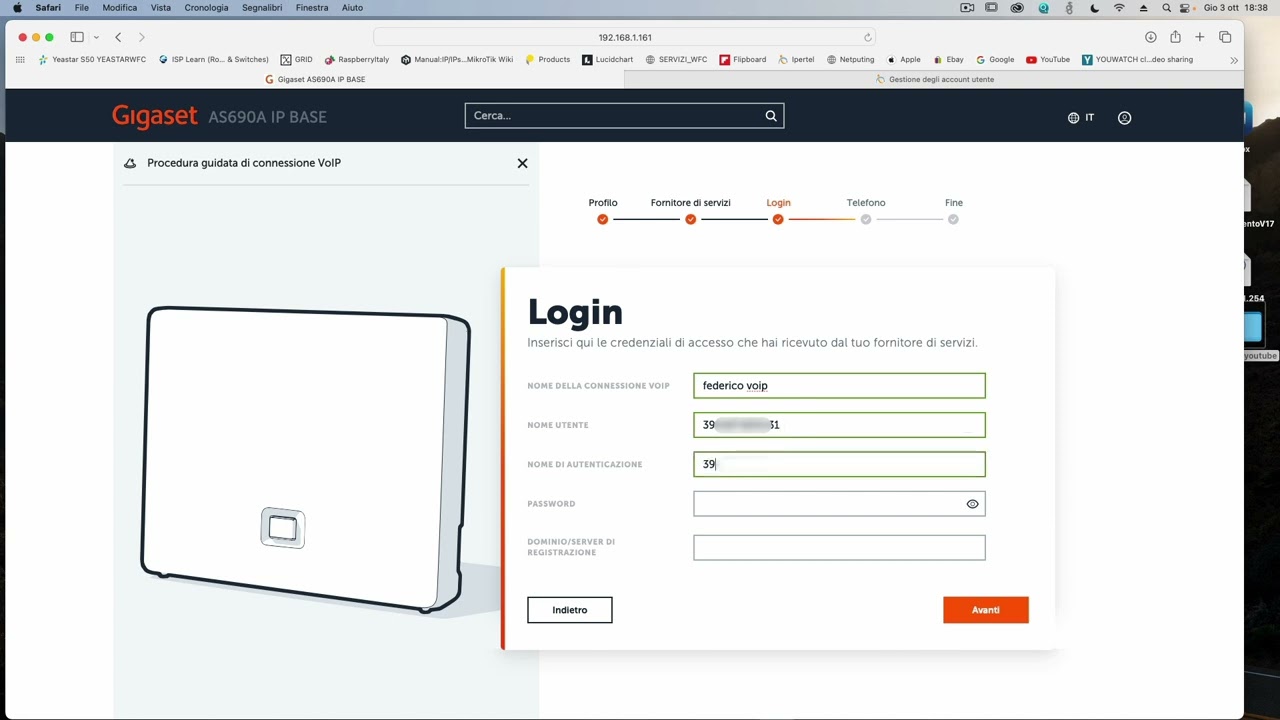Image resolution: width=1280 pixels, height=720 pixels.
Task: Open the Ebay bookmark
Action: [949, 60]
